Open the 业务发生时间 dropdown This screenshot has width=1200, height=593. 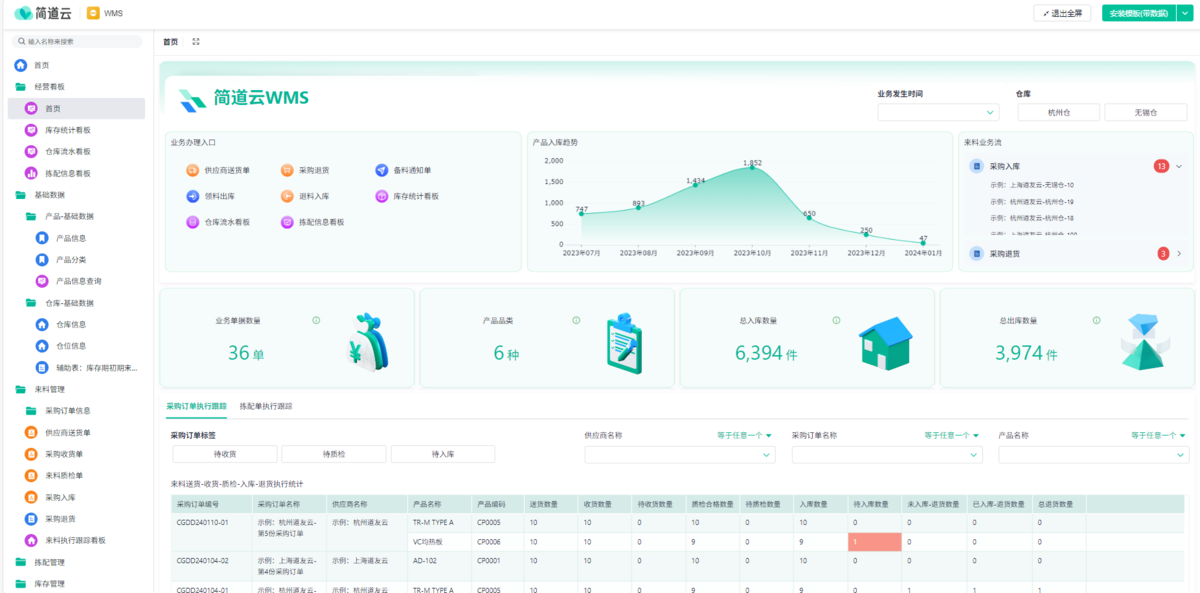pyautogui.click(x=938, y=113)
